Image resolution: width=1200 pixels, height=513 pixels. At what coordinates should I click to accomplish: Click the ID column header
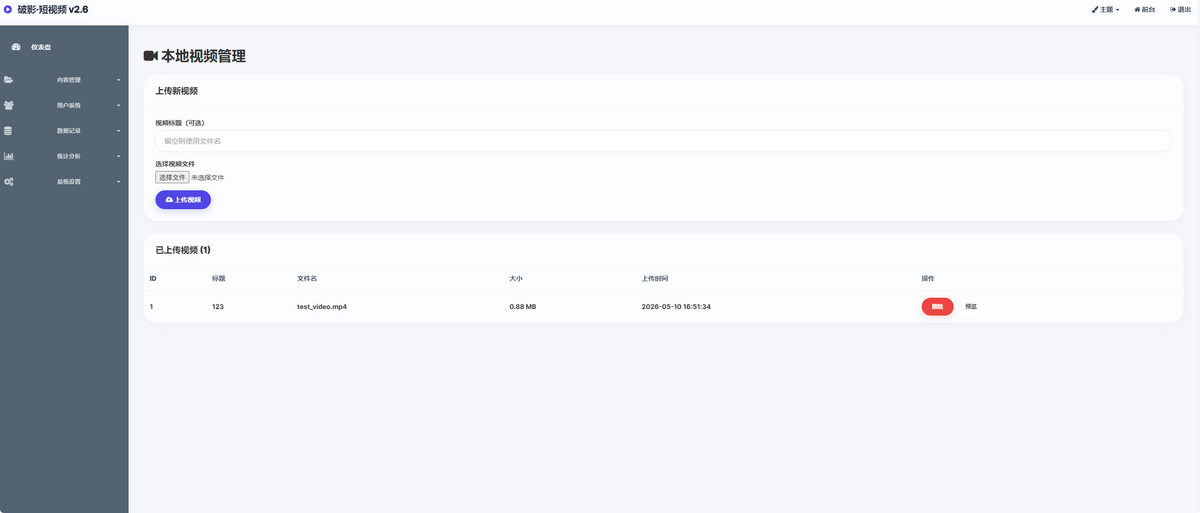pos(153,278)
